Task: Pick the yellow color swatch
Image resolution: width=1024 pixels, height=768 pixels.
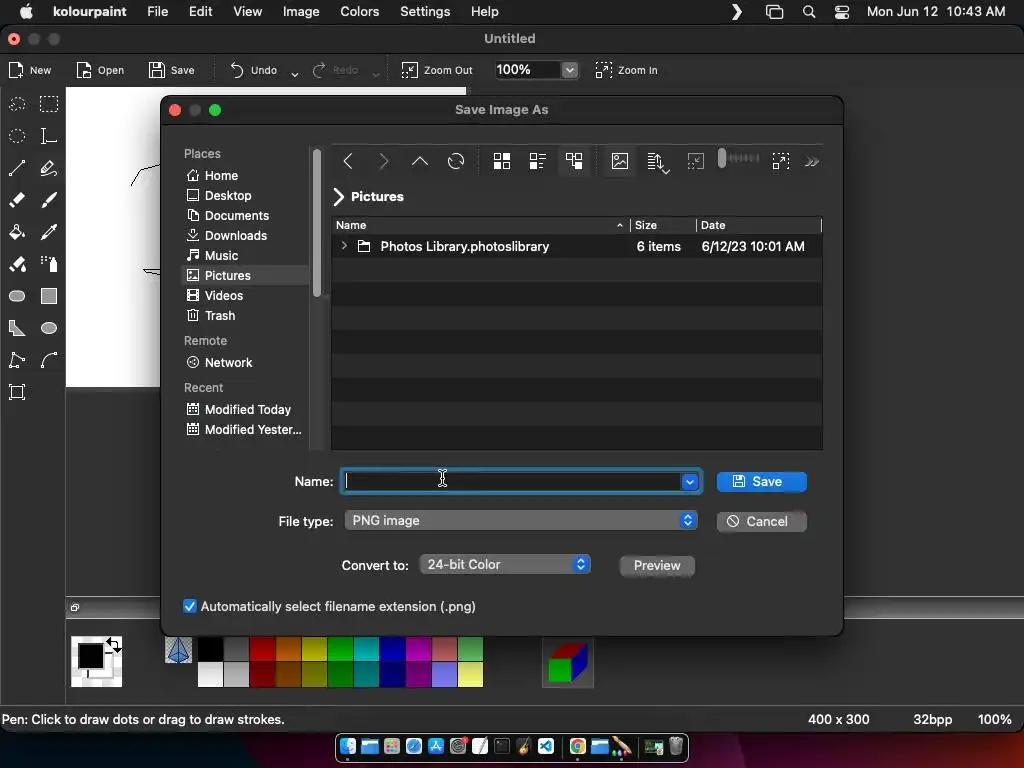Action: click(x=313, y=649)
